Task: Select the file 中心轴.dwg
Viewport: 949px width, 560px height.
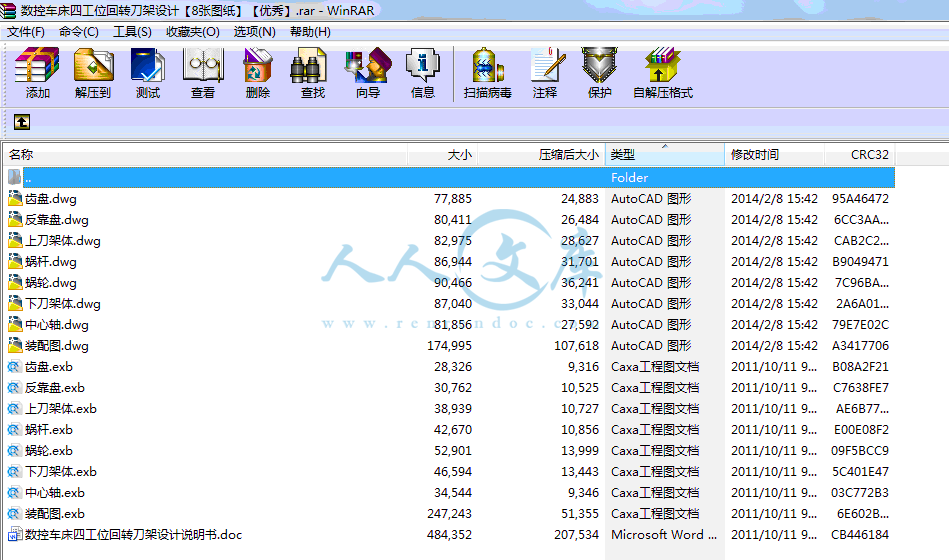Action: pos(57,325)
